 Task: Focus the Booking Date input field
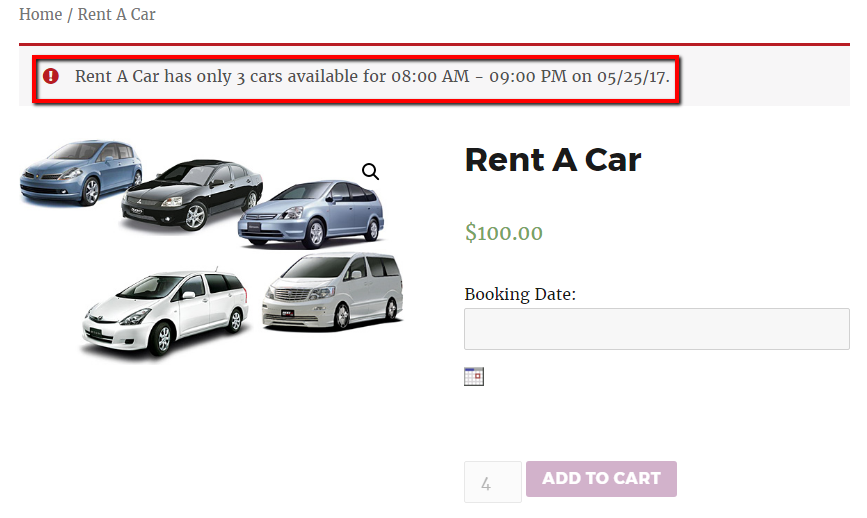coord(656,328)
